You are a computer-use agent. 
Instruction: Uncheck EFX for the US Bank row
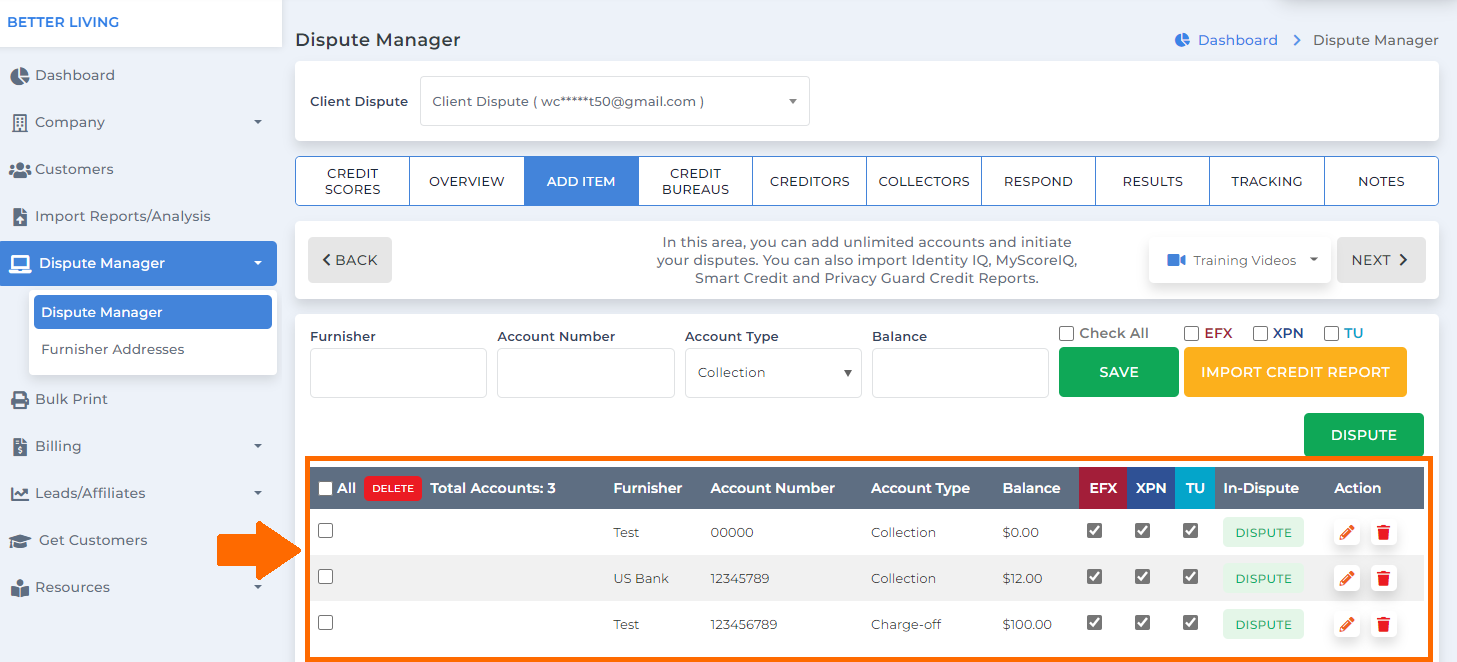1094,577
